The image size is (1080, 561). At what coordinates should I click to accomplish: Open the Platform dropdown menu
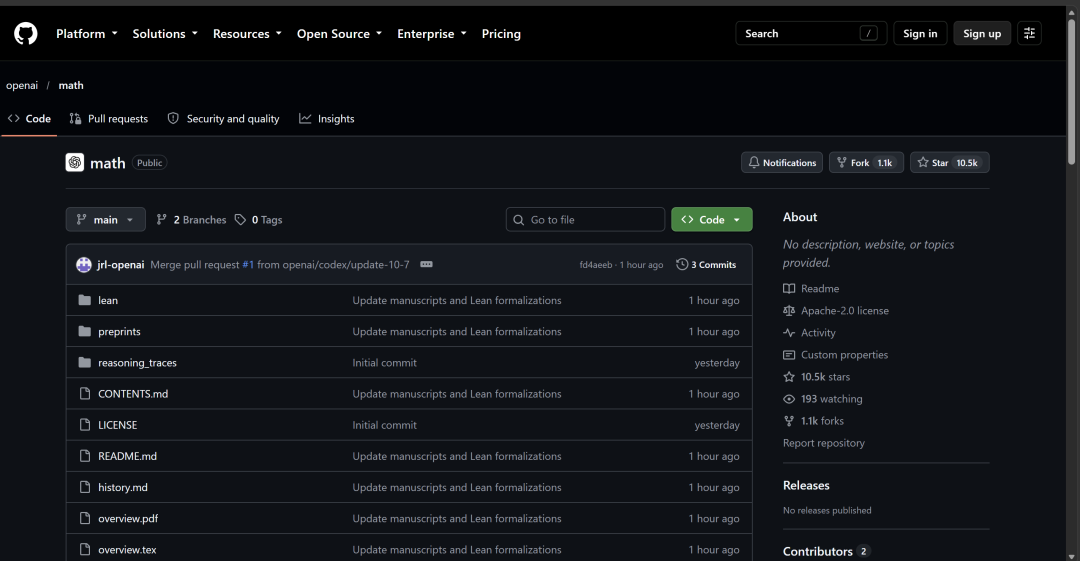pos(87,33)
